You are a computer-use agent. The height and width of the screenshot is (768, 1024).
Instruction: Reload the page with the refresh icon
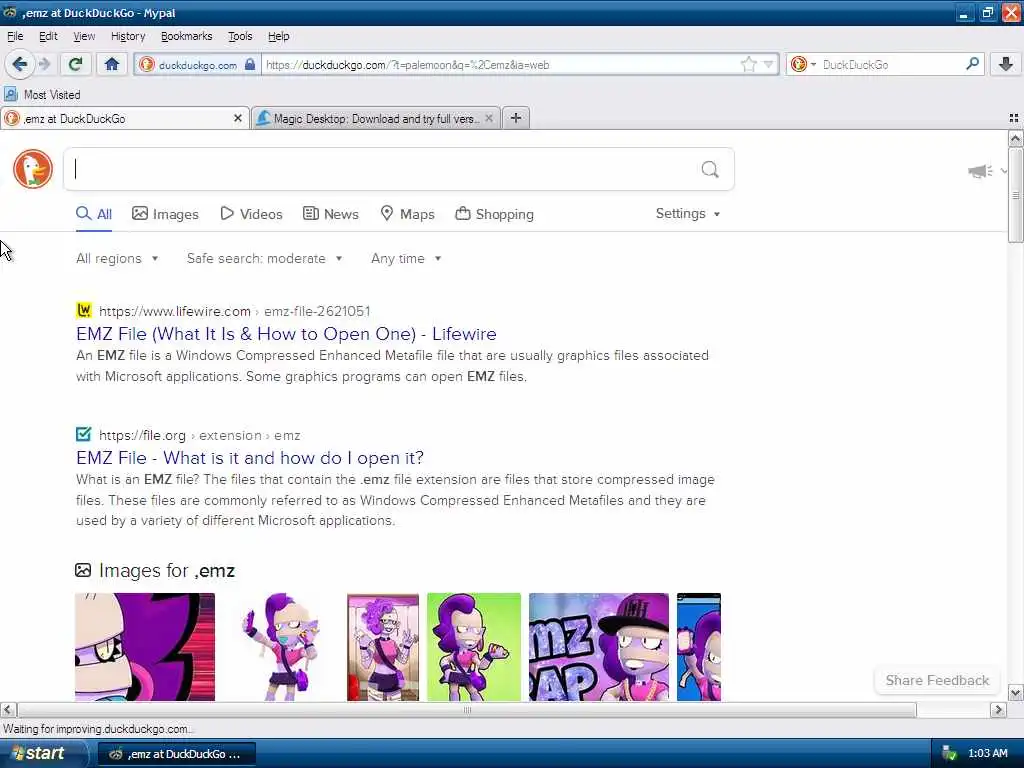[76, 64]
